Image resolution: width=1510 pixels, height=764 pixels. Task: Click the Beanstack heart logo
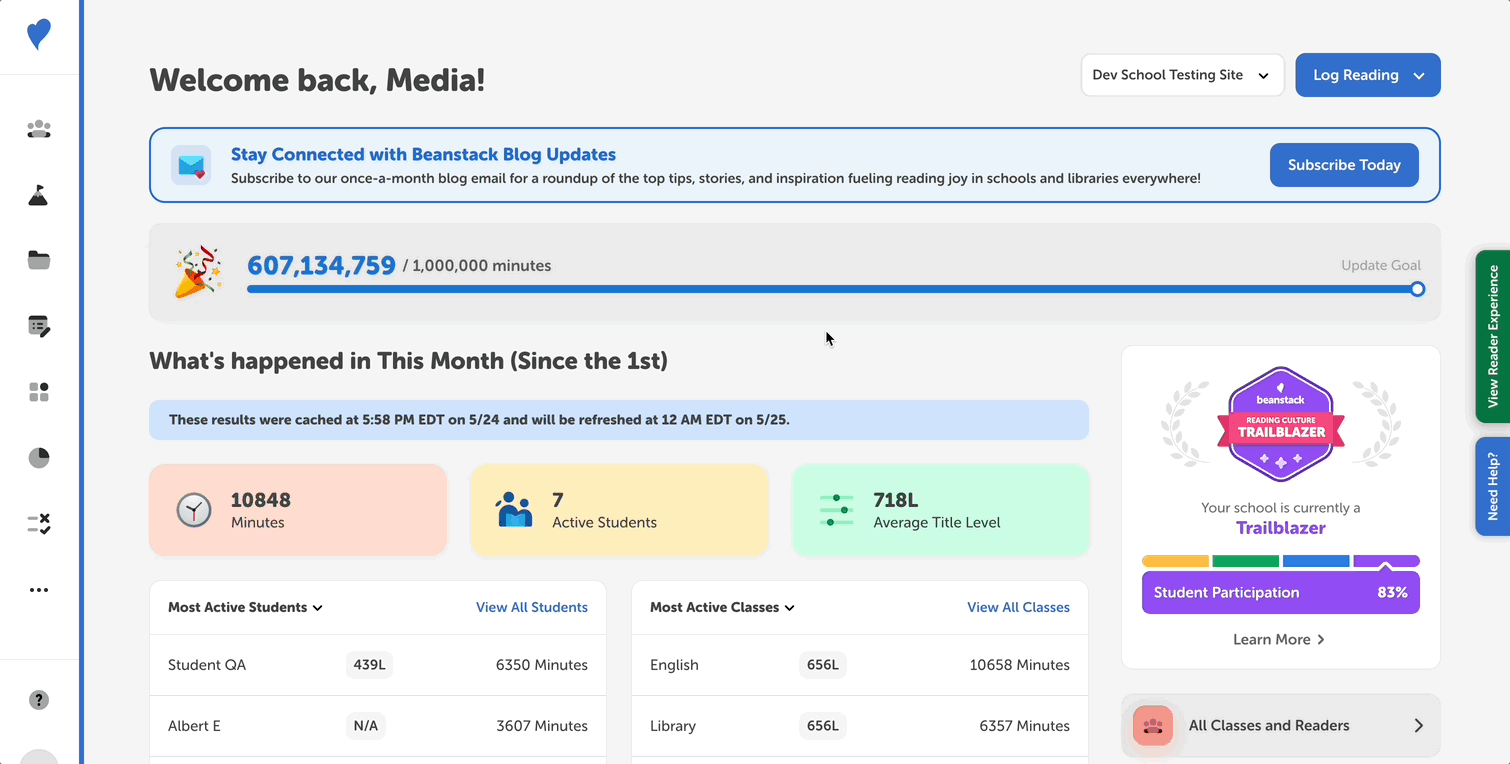coord(38,33)
